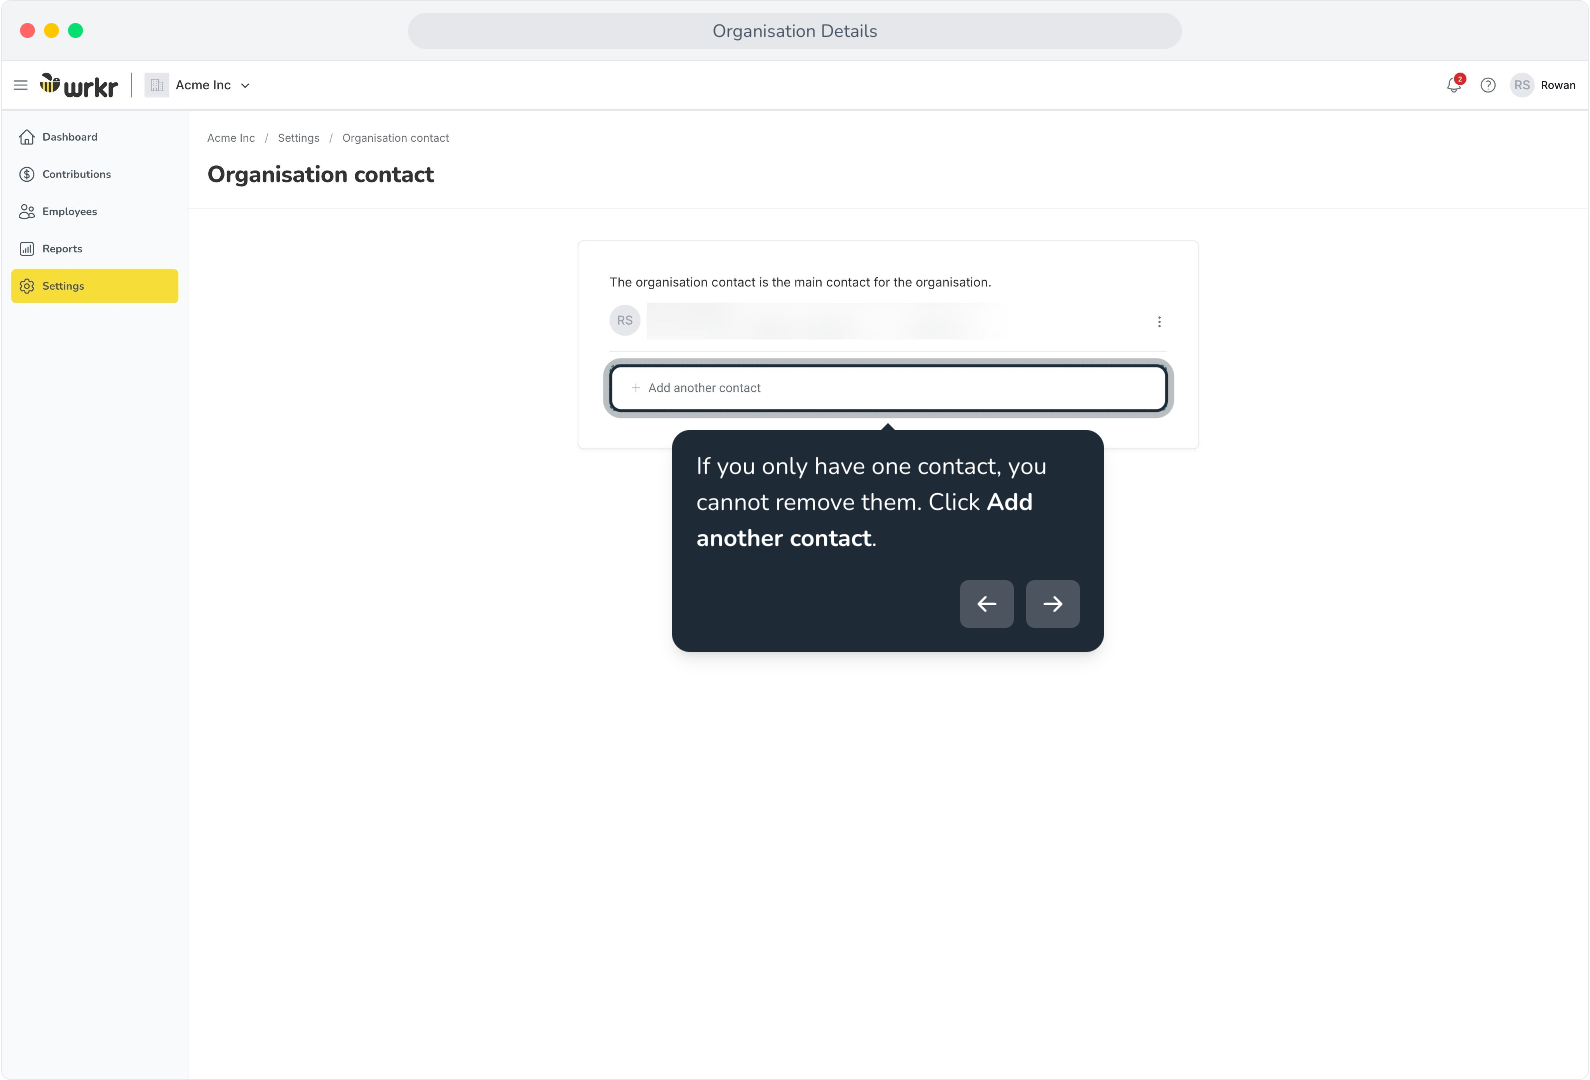
Task: Open the notifications bell
Action: 1454,85
